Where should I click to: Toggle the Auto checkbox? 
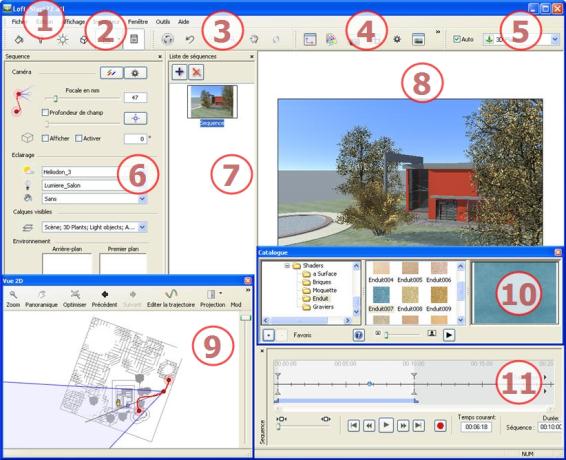pyautogui.click(x=457, y=39)
